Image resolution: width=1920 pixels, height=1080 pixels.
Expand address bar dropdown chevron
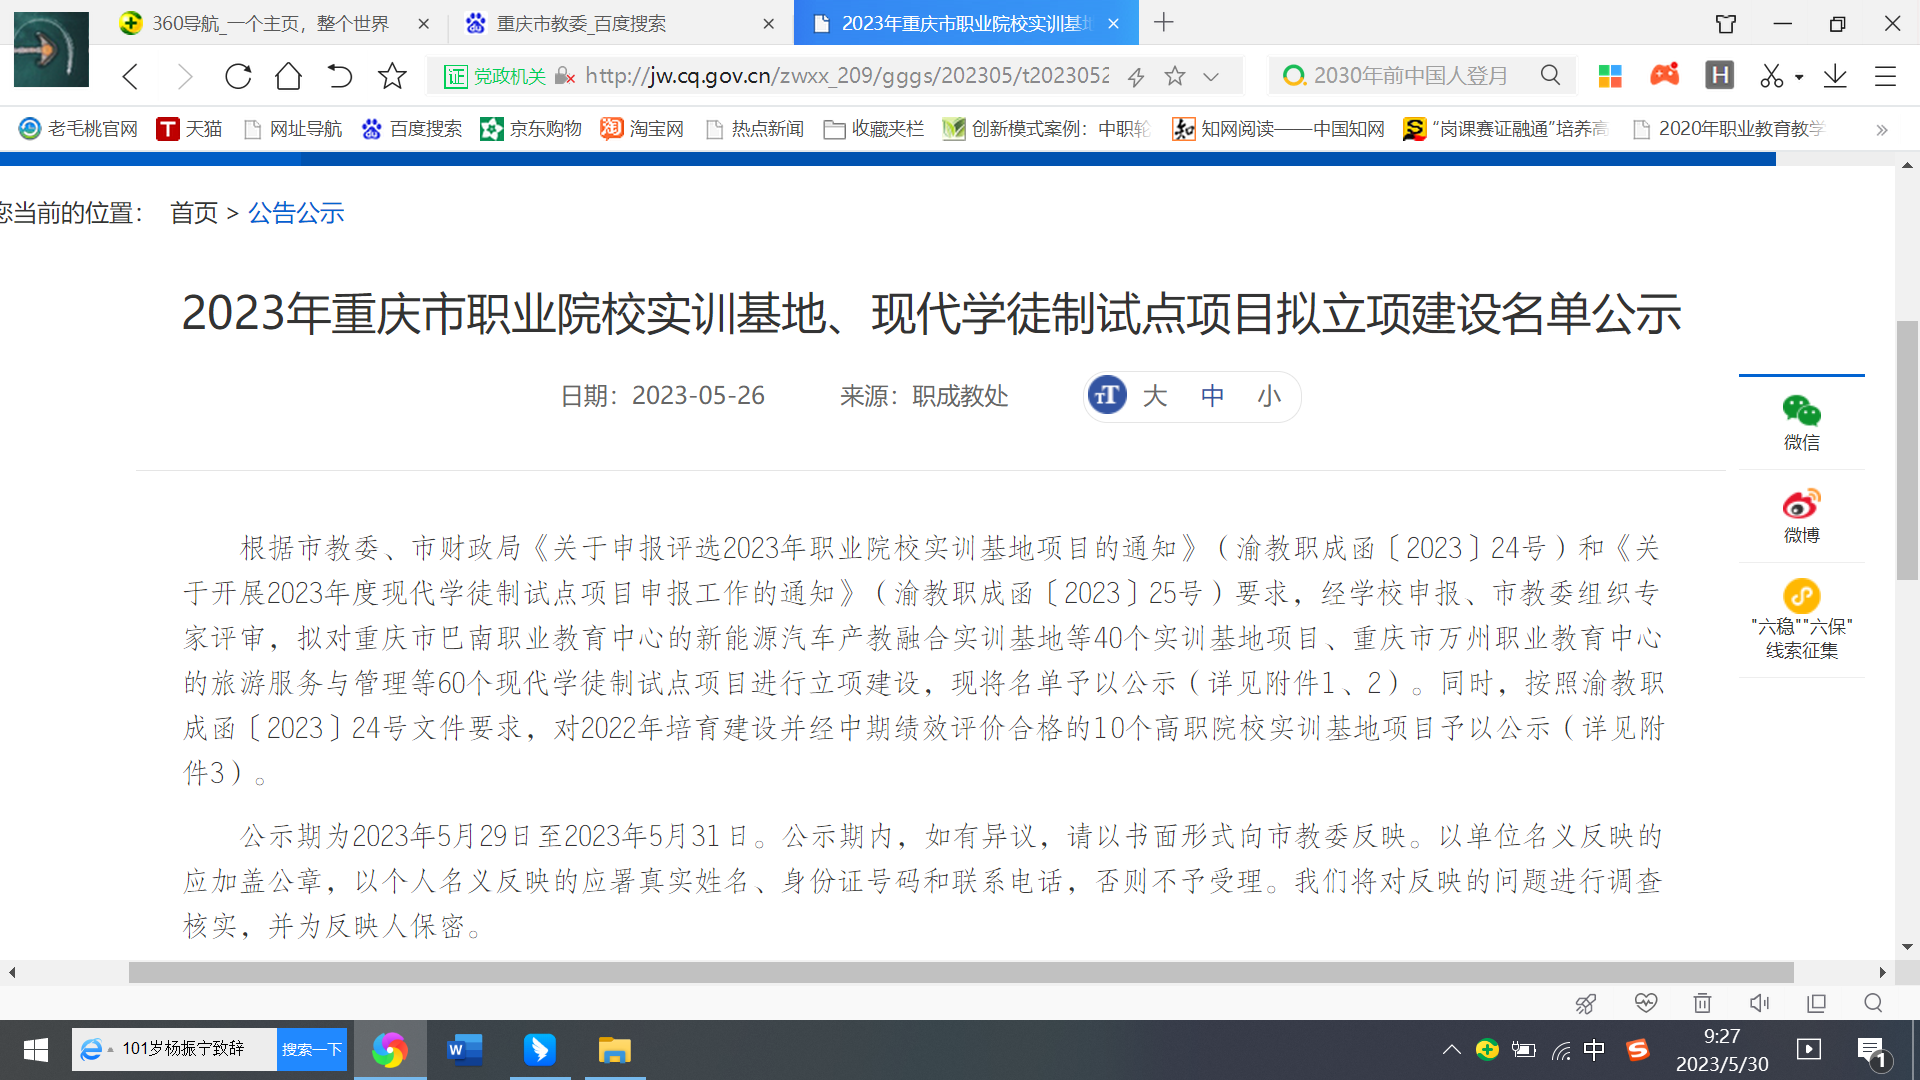[1211, 76]
